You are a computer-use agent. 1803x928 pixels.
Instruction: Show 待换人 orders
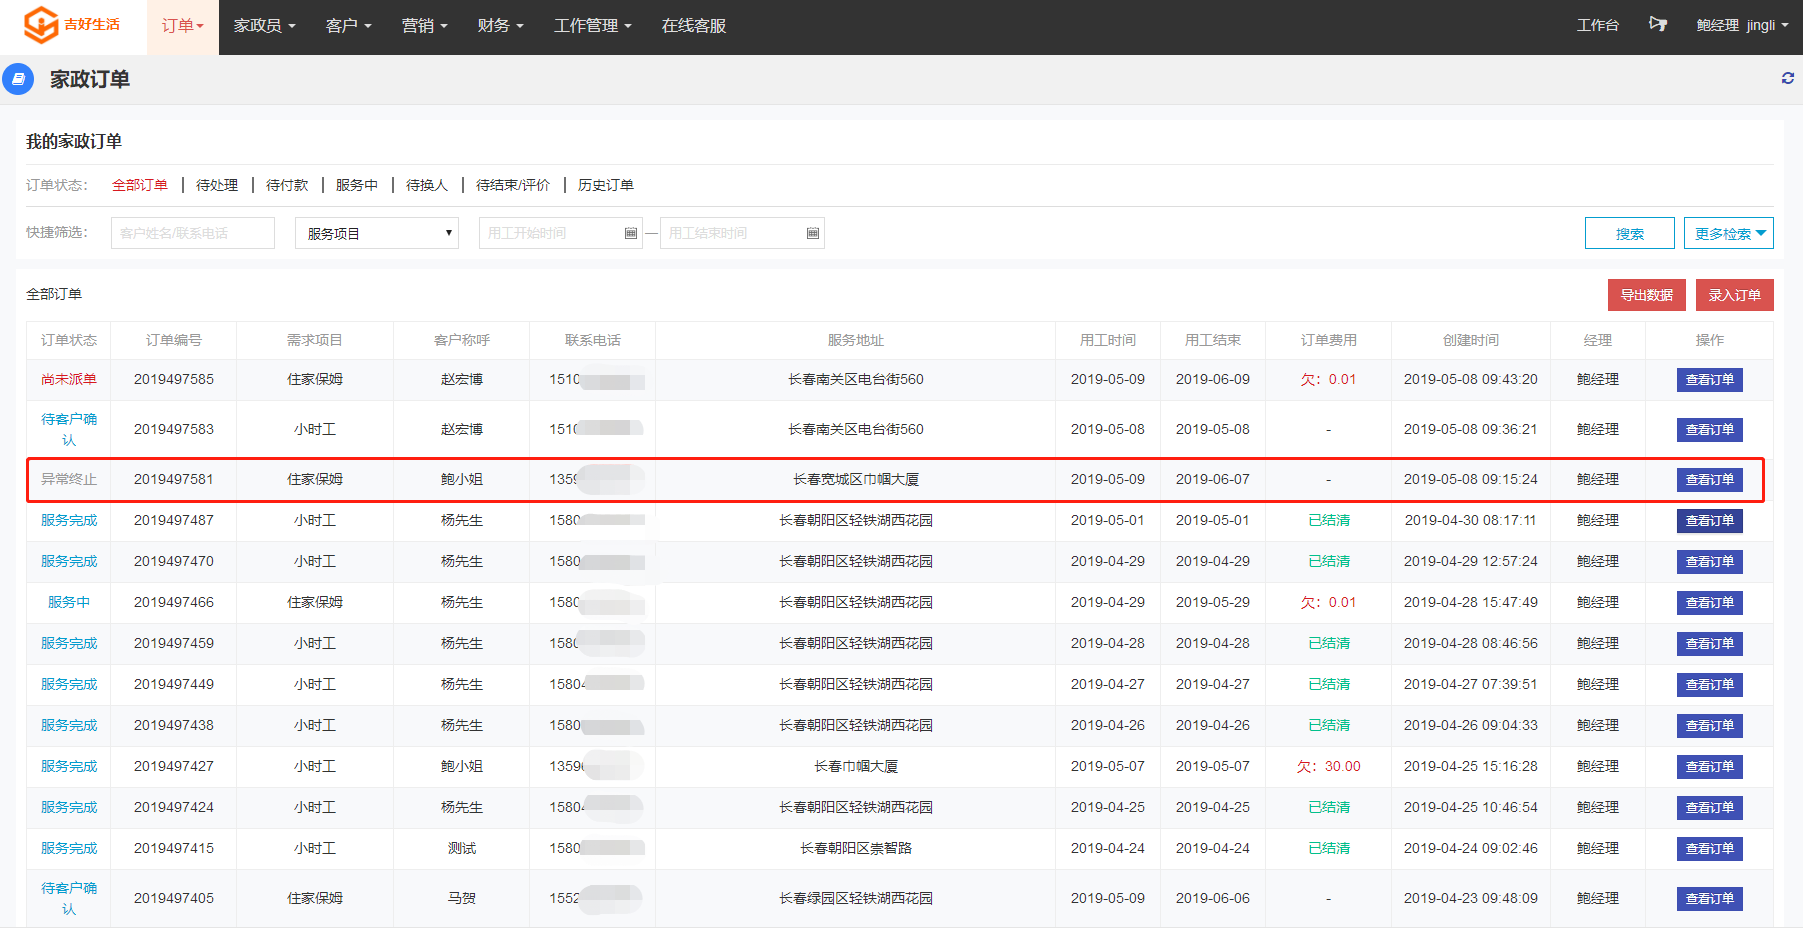click(x=427, y=185)
